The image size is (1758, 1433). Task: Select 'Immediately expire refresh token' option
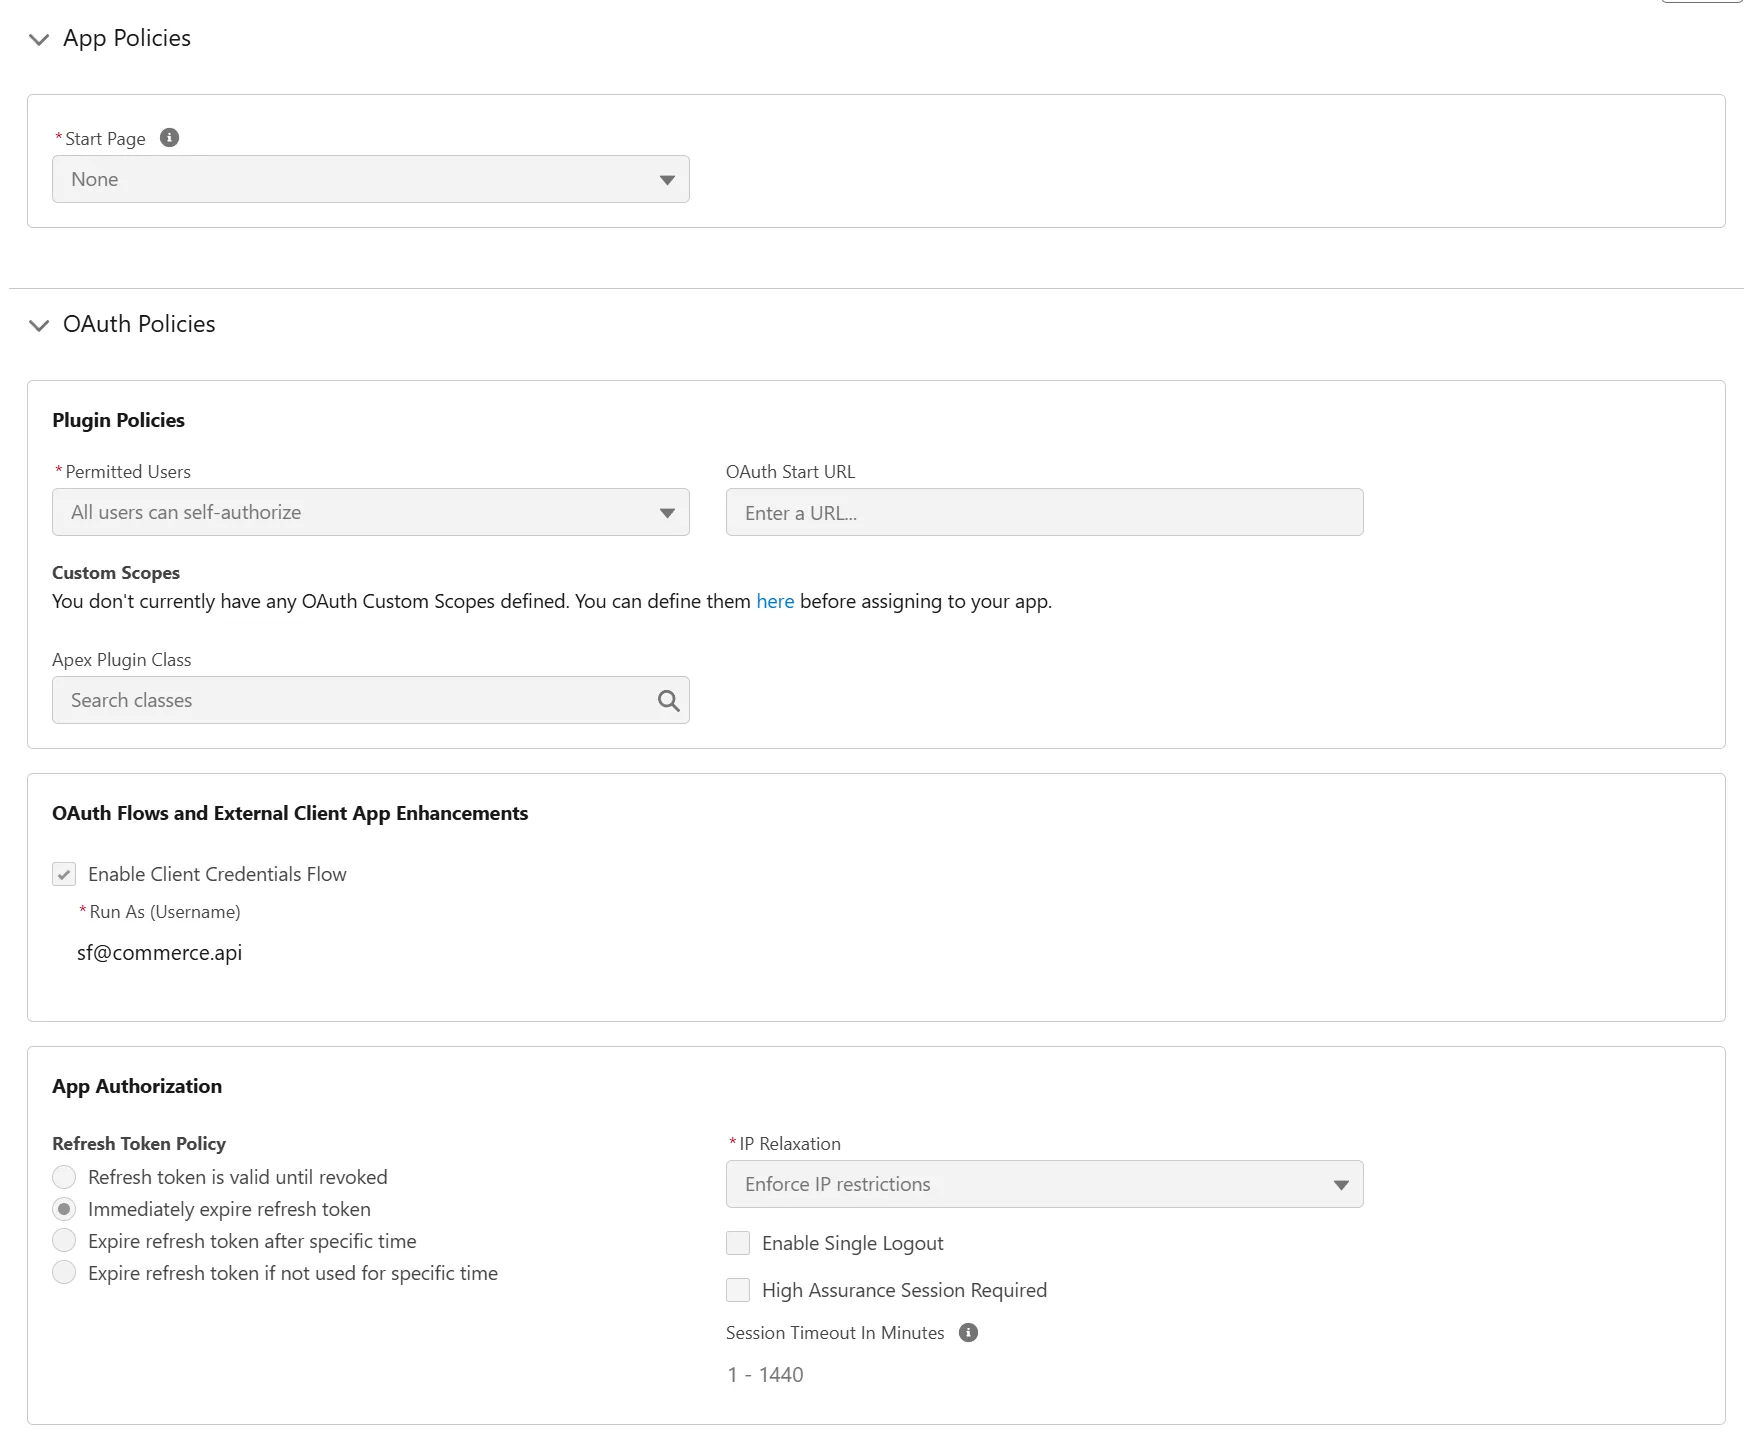[x=64, y=1209]
